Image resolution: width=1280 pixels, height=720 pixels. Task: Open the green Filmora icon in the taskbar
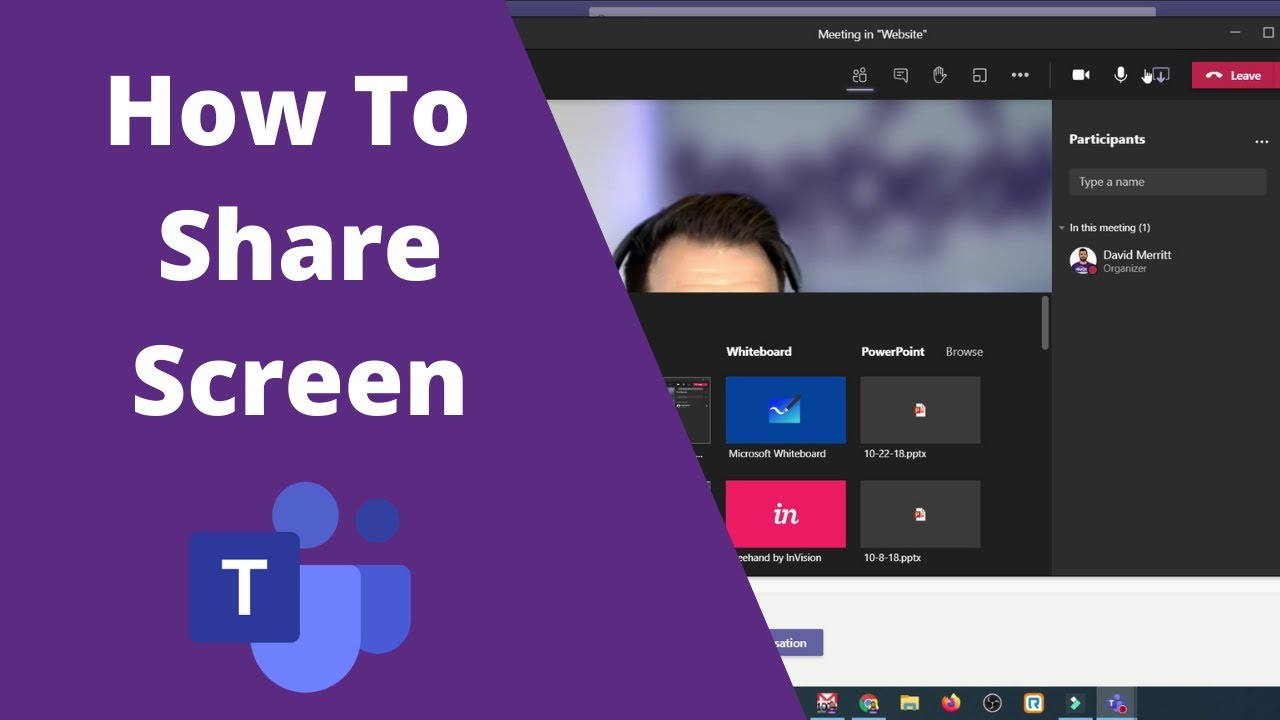[x=1075, y=703]
